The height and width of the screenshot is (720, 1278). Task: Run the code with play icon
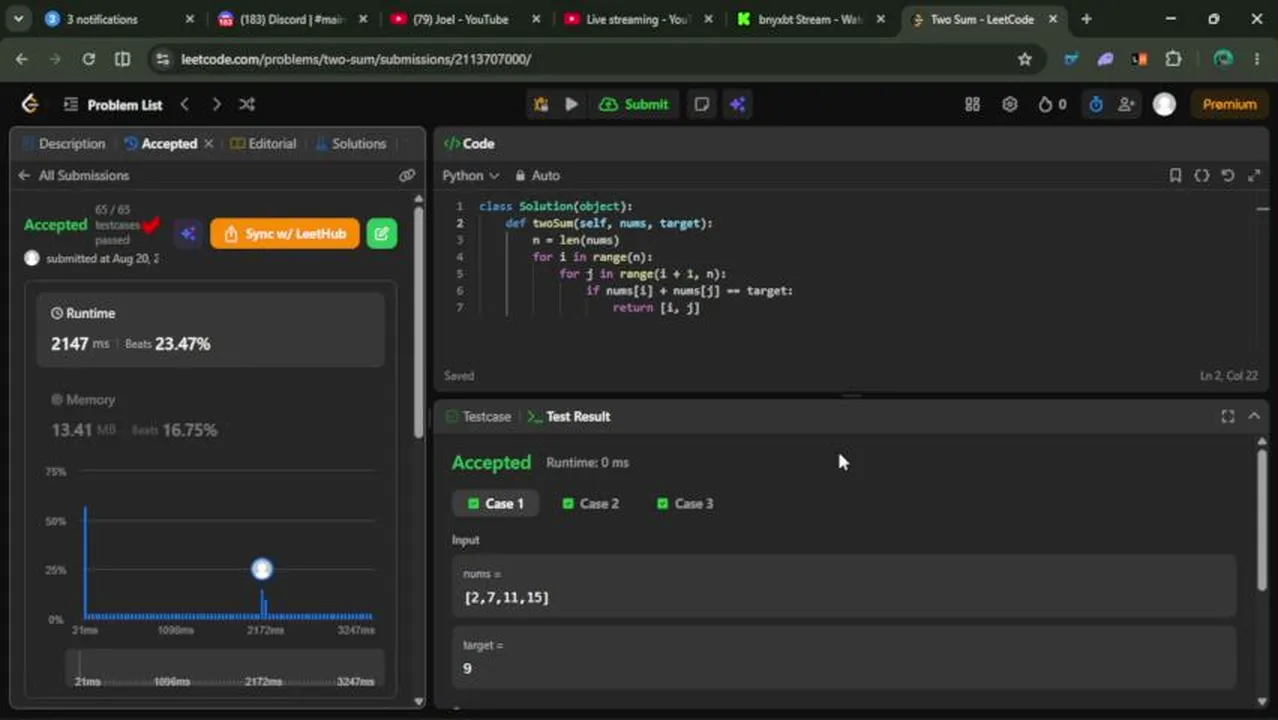(x=571, y=104)
